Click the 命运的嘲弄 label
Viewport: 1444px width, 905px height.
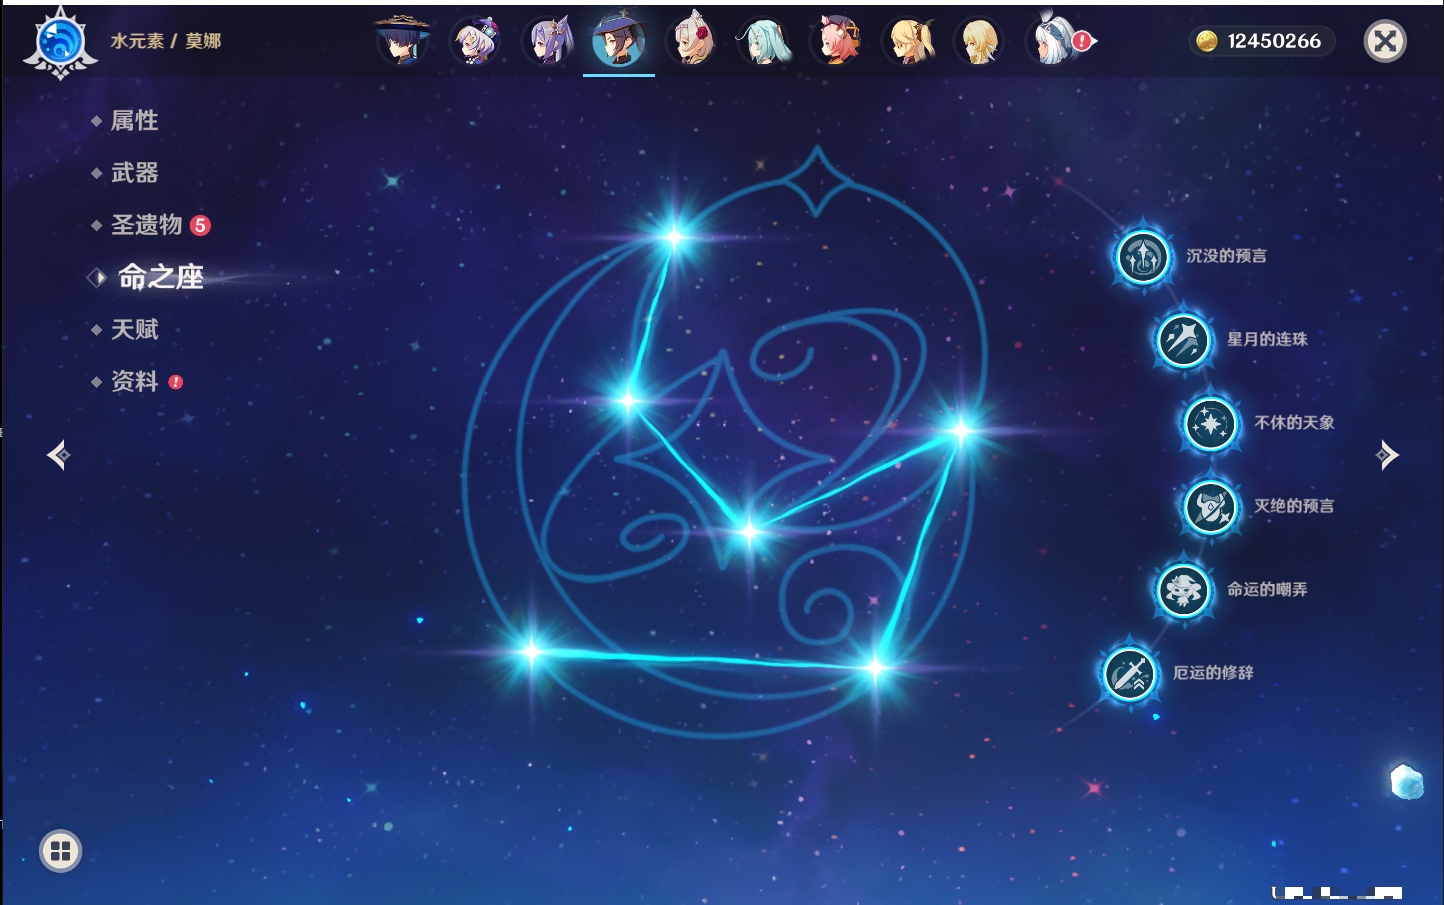(x=1267, y=589)
